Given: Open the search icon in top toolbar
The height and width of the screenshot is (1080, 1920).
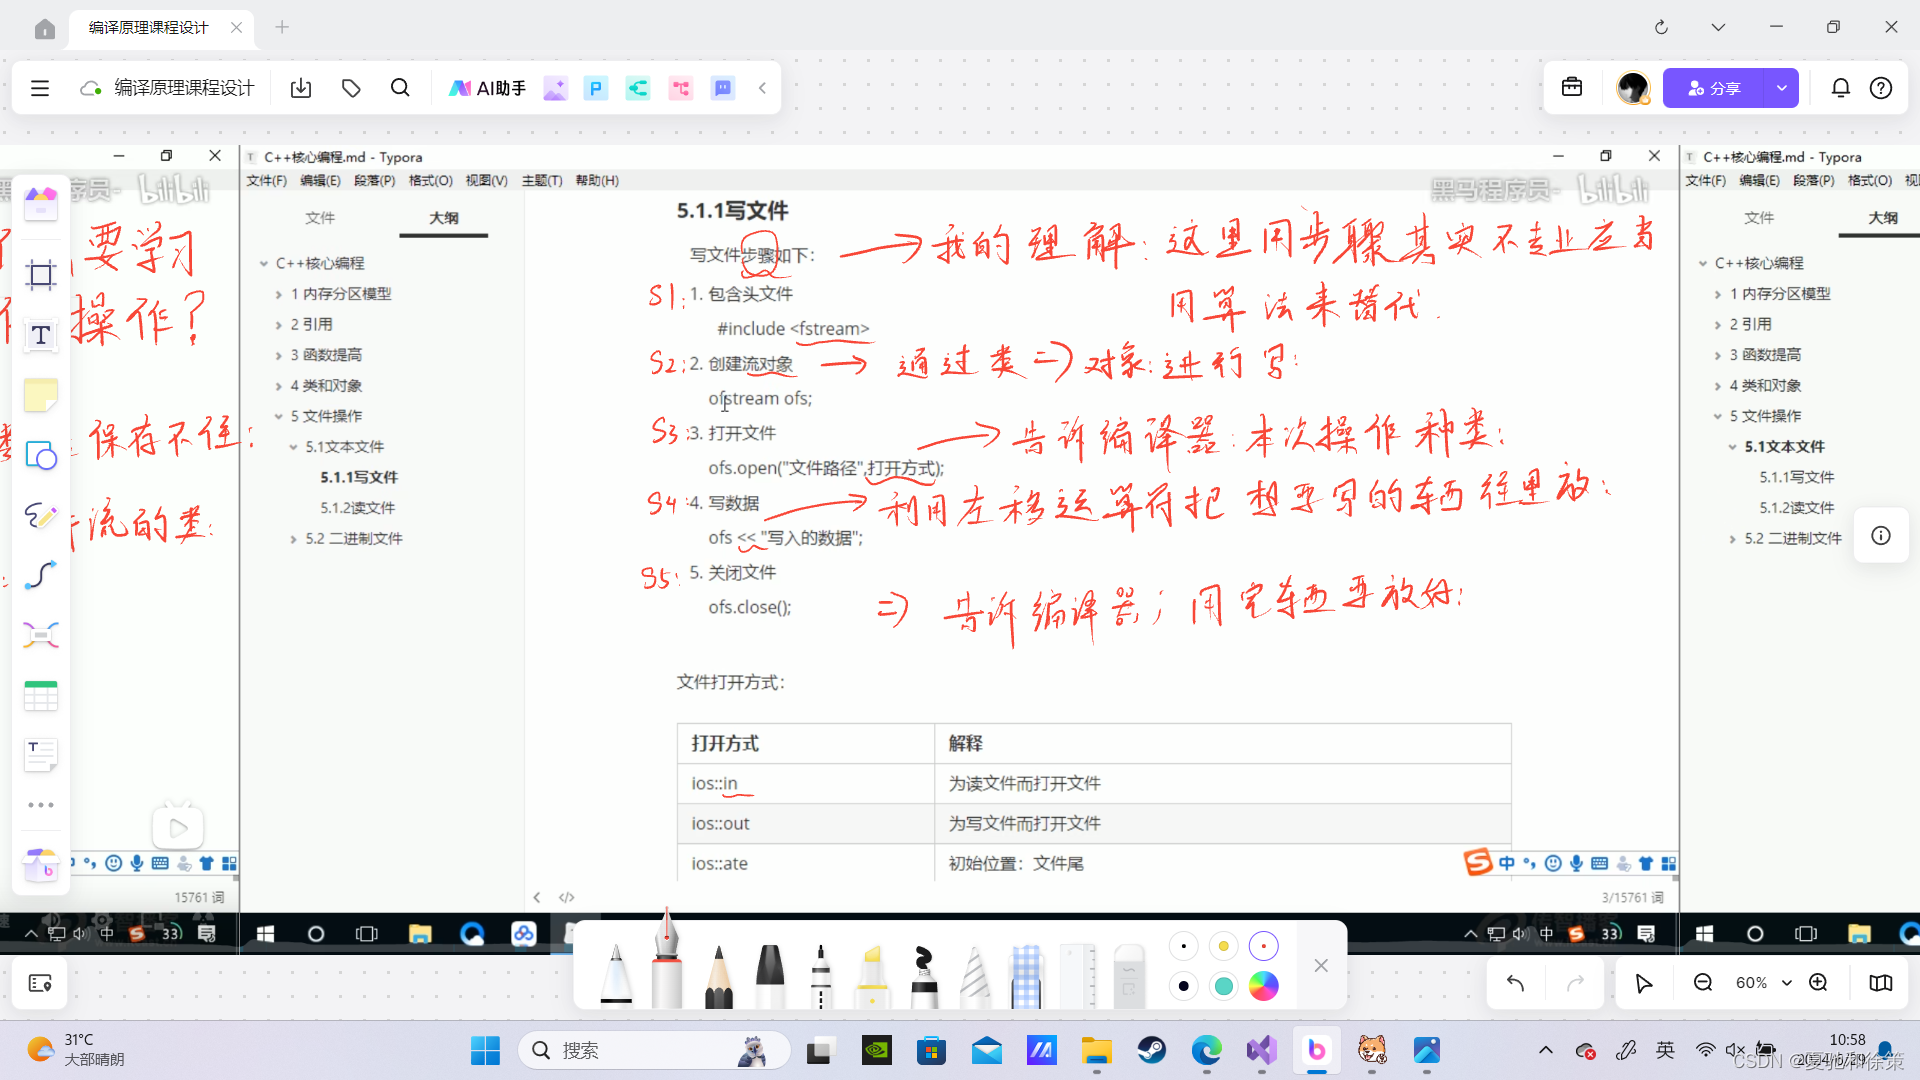Looking at the screenshot, I should (400, 88).
